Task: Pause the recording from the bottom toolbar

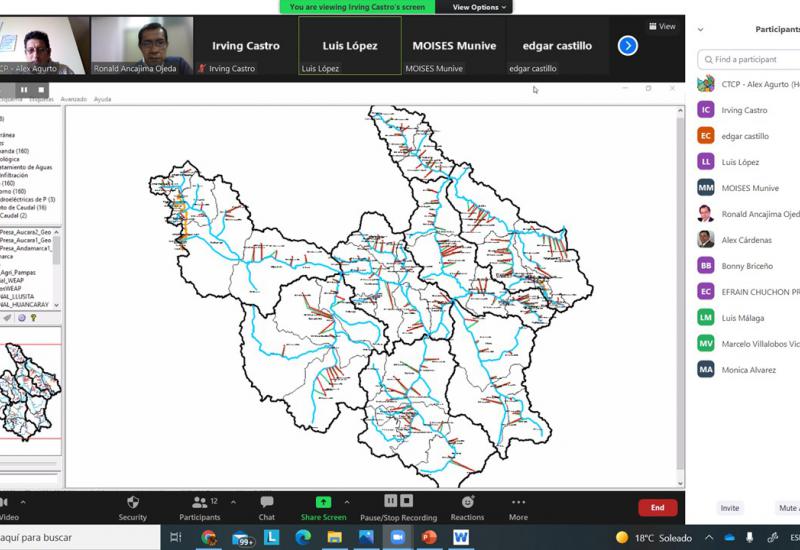Action: coord(391,501)
